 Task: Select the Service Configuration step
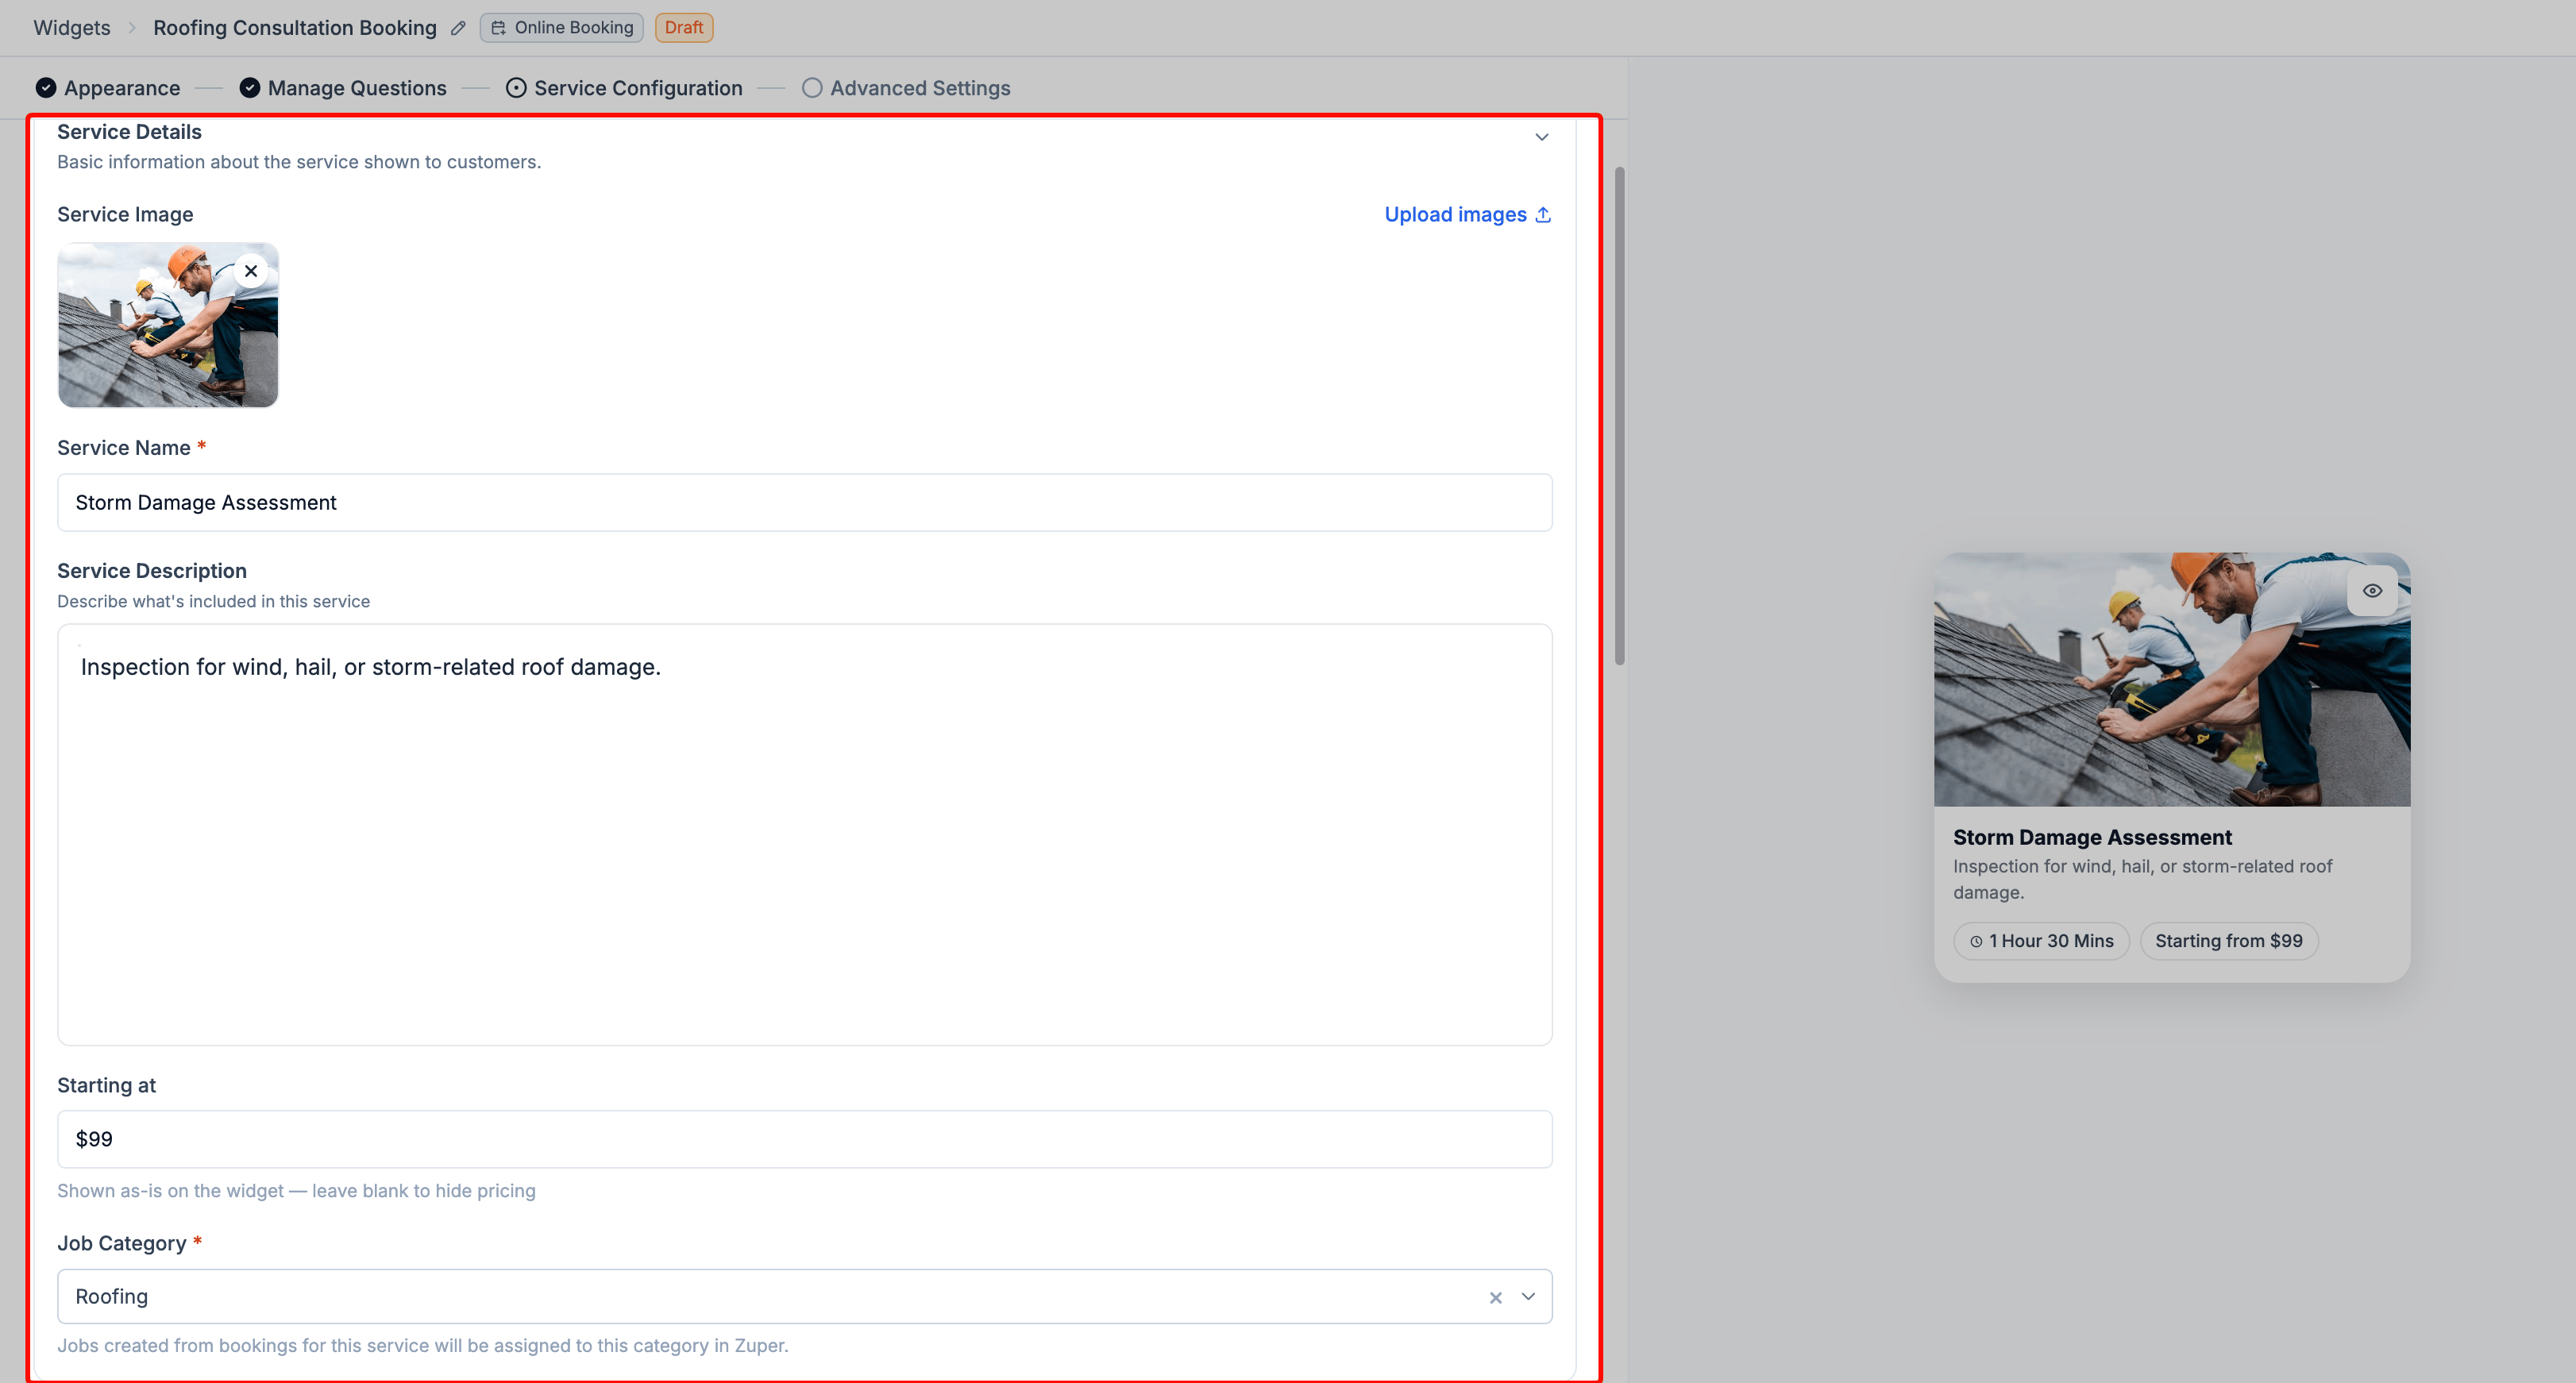tap(624, 88)
